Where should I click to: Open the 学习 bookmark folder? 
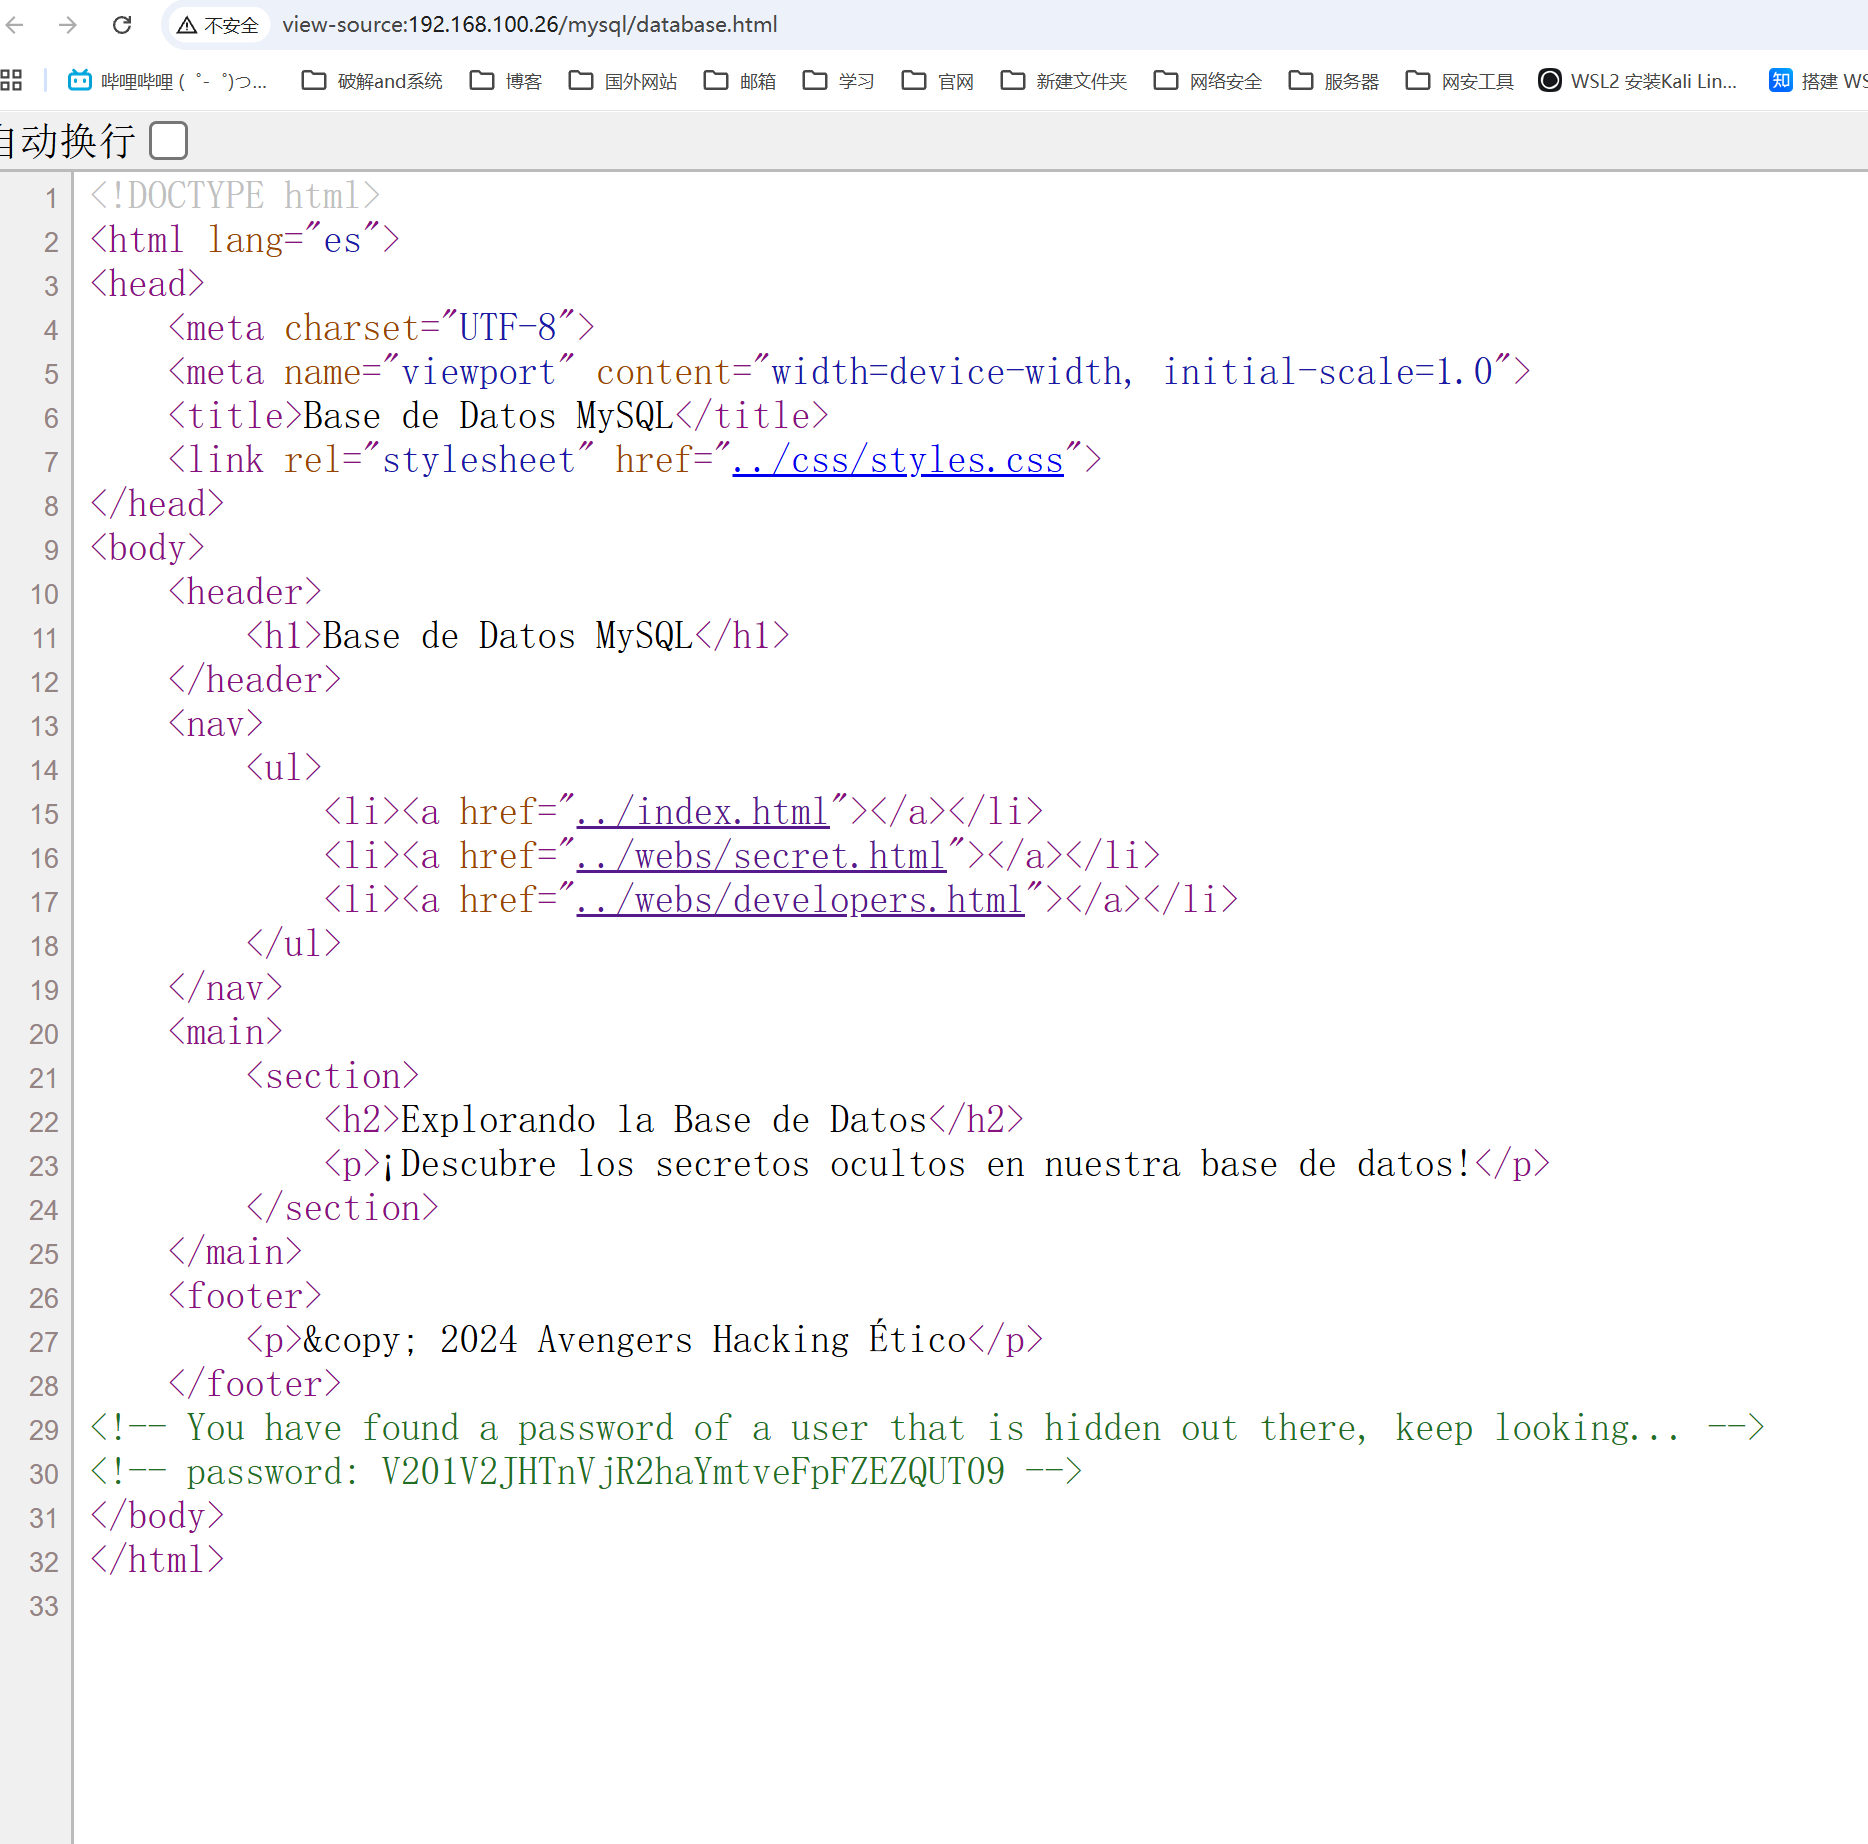coord(839,80)
